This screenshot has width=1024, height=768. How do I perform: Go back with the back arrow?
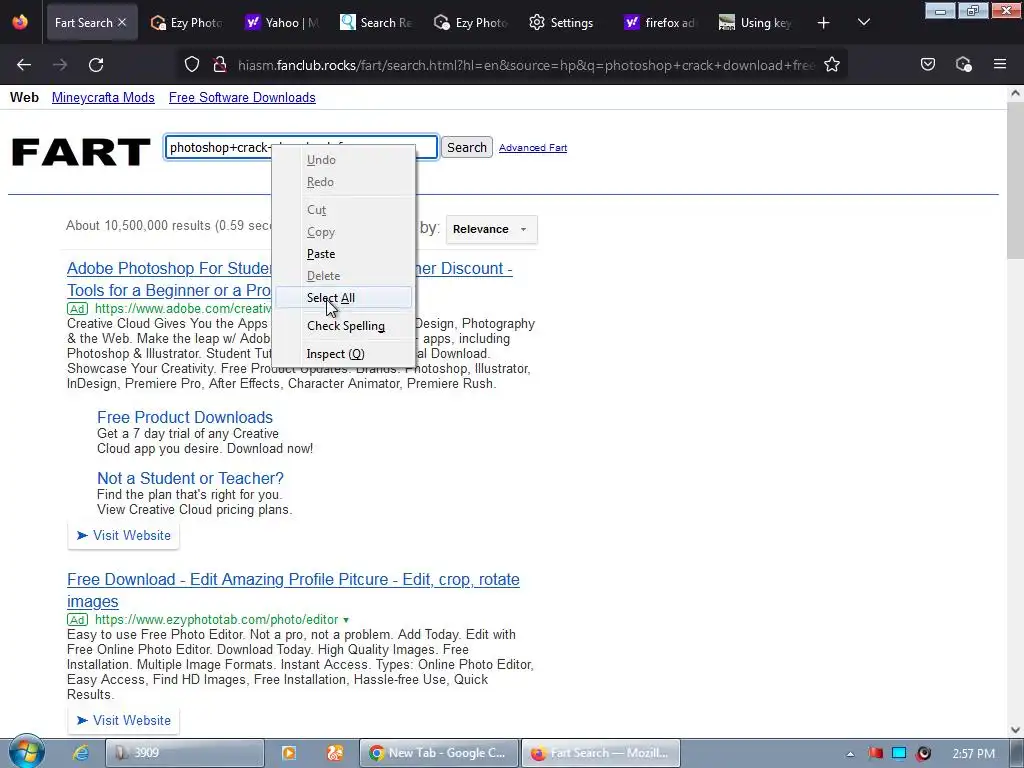coord(24,65)
